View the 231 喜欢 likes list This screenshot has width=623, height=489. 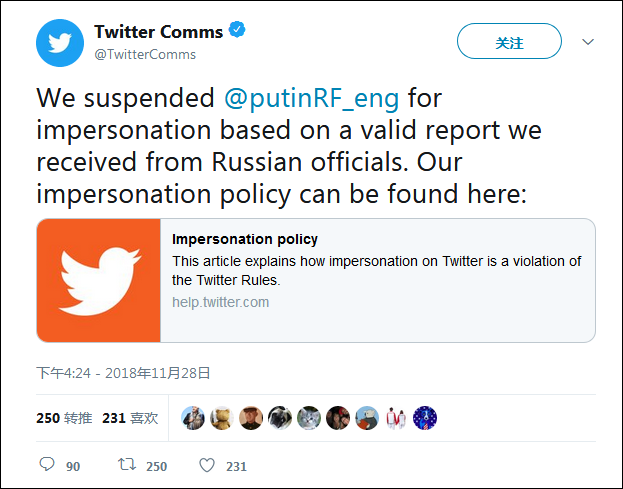point(129,418)
